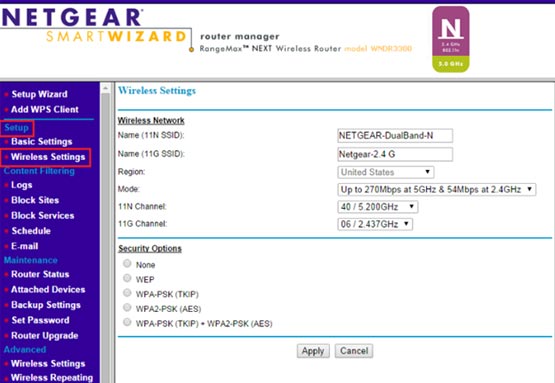
Task: Click the Security Options heading
Action: pyautogui.click(x=150, y=248)
